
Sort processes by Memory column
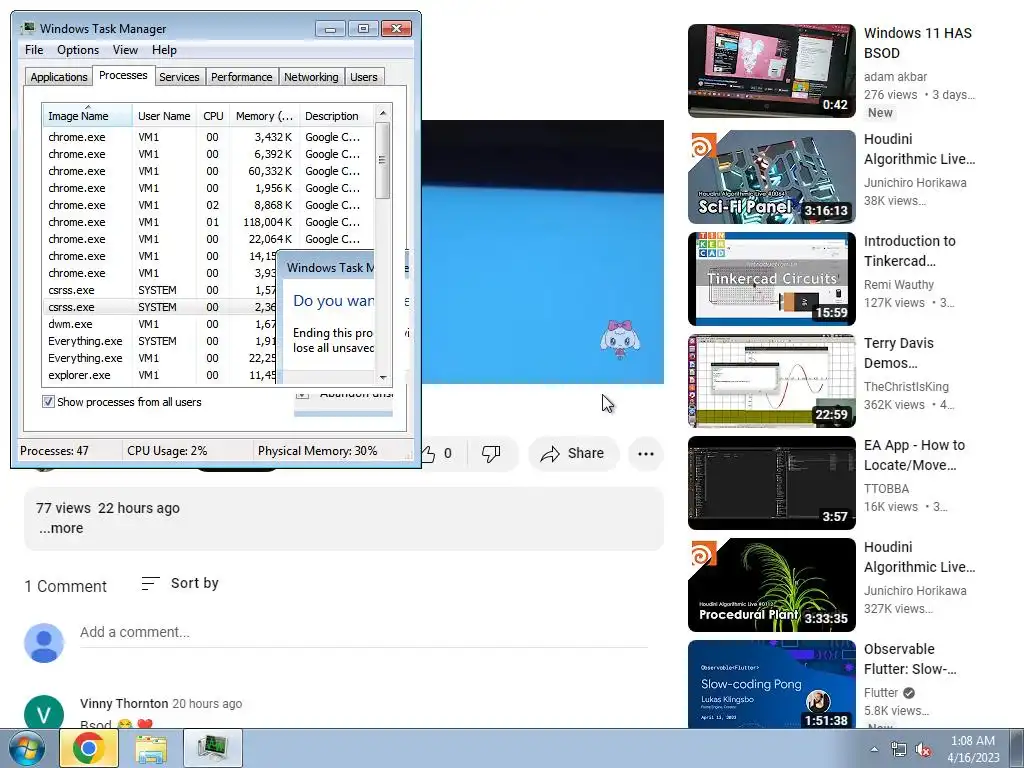point(264,116)
